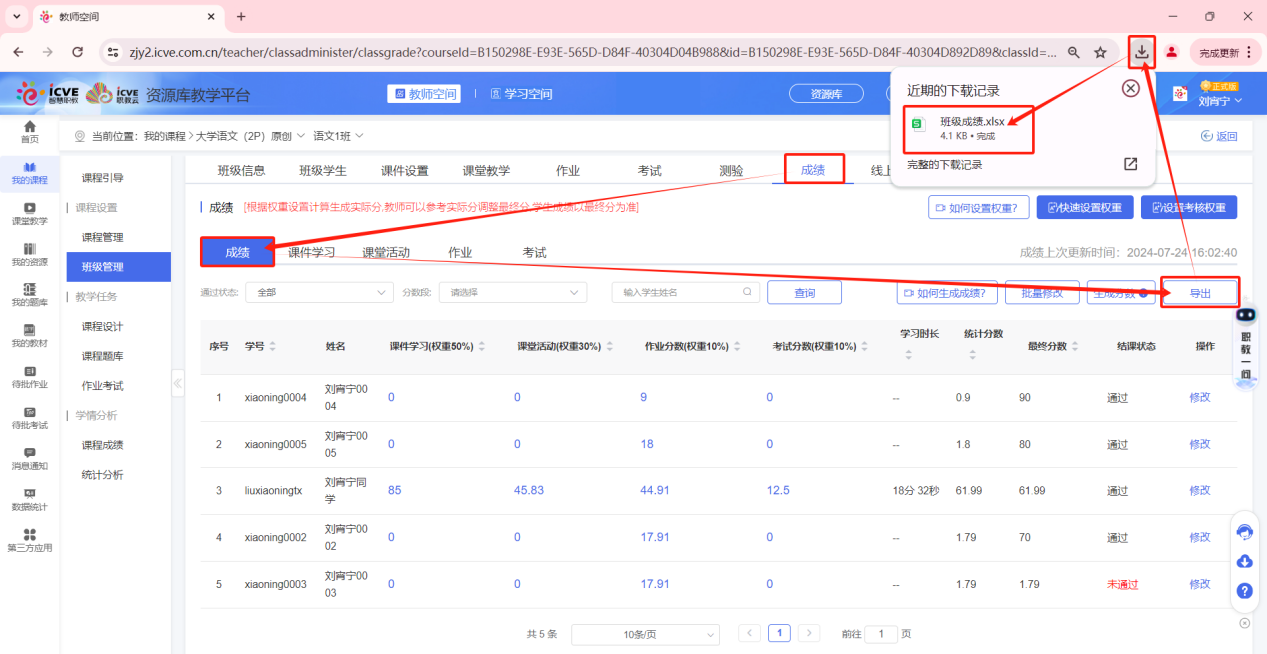This screenshot has width=1267, height=654.
Task: Click the 首页 home icon in sidebar
Action: coord(29,127)
